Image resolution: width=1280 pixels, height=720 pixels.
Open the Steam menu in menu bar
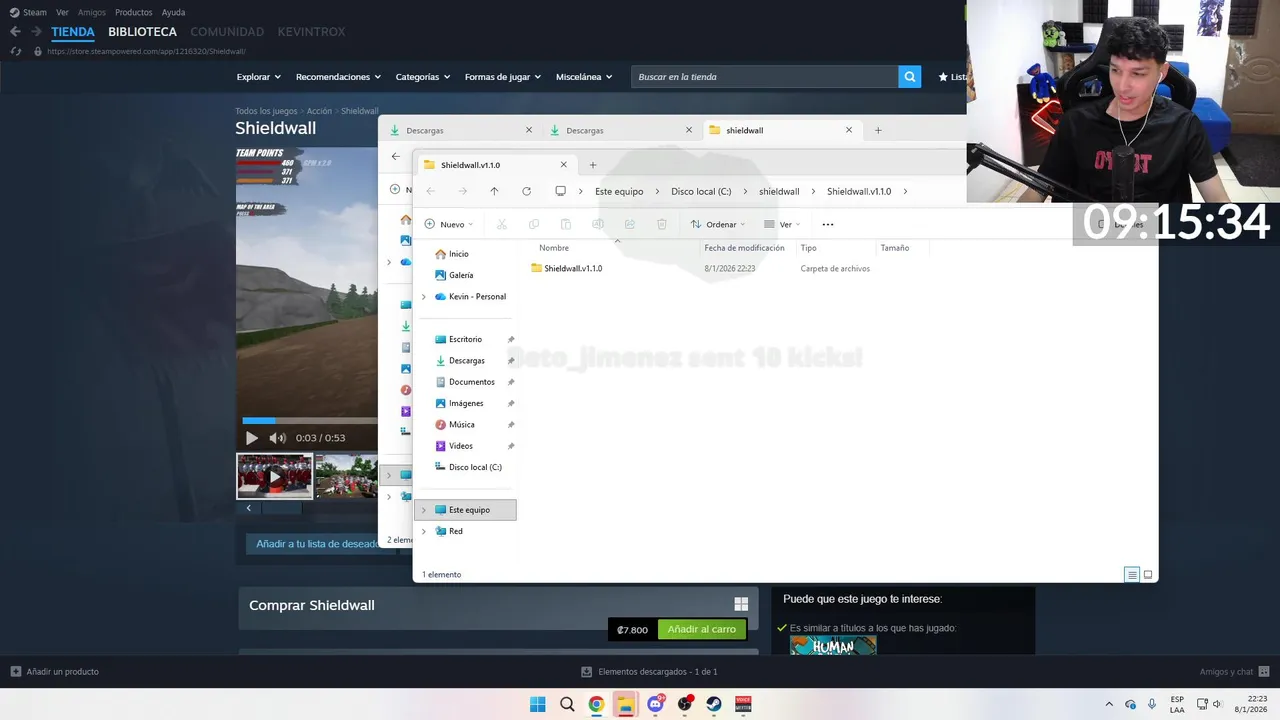point(28,12)
